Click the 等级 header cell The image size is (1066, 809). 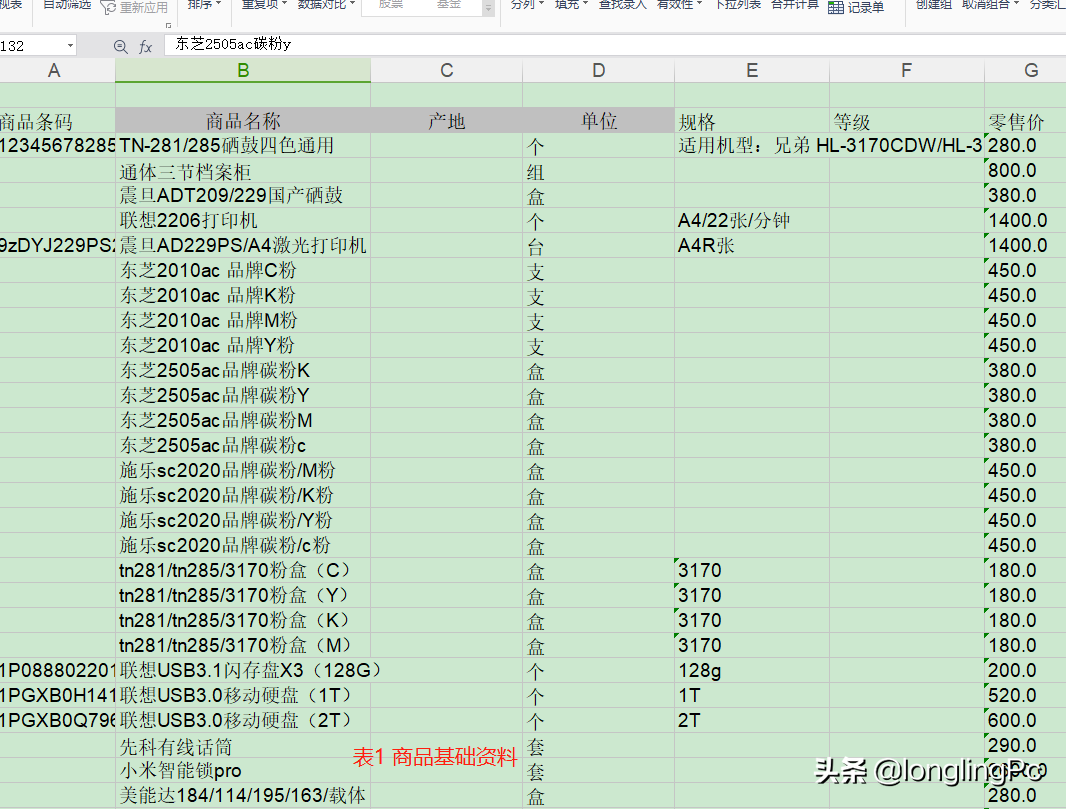(906, 121)
